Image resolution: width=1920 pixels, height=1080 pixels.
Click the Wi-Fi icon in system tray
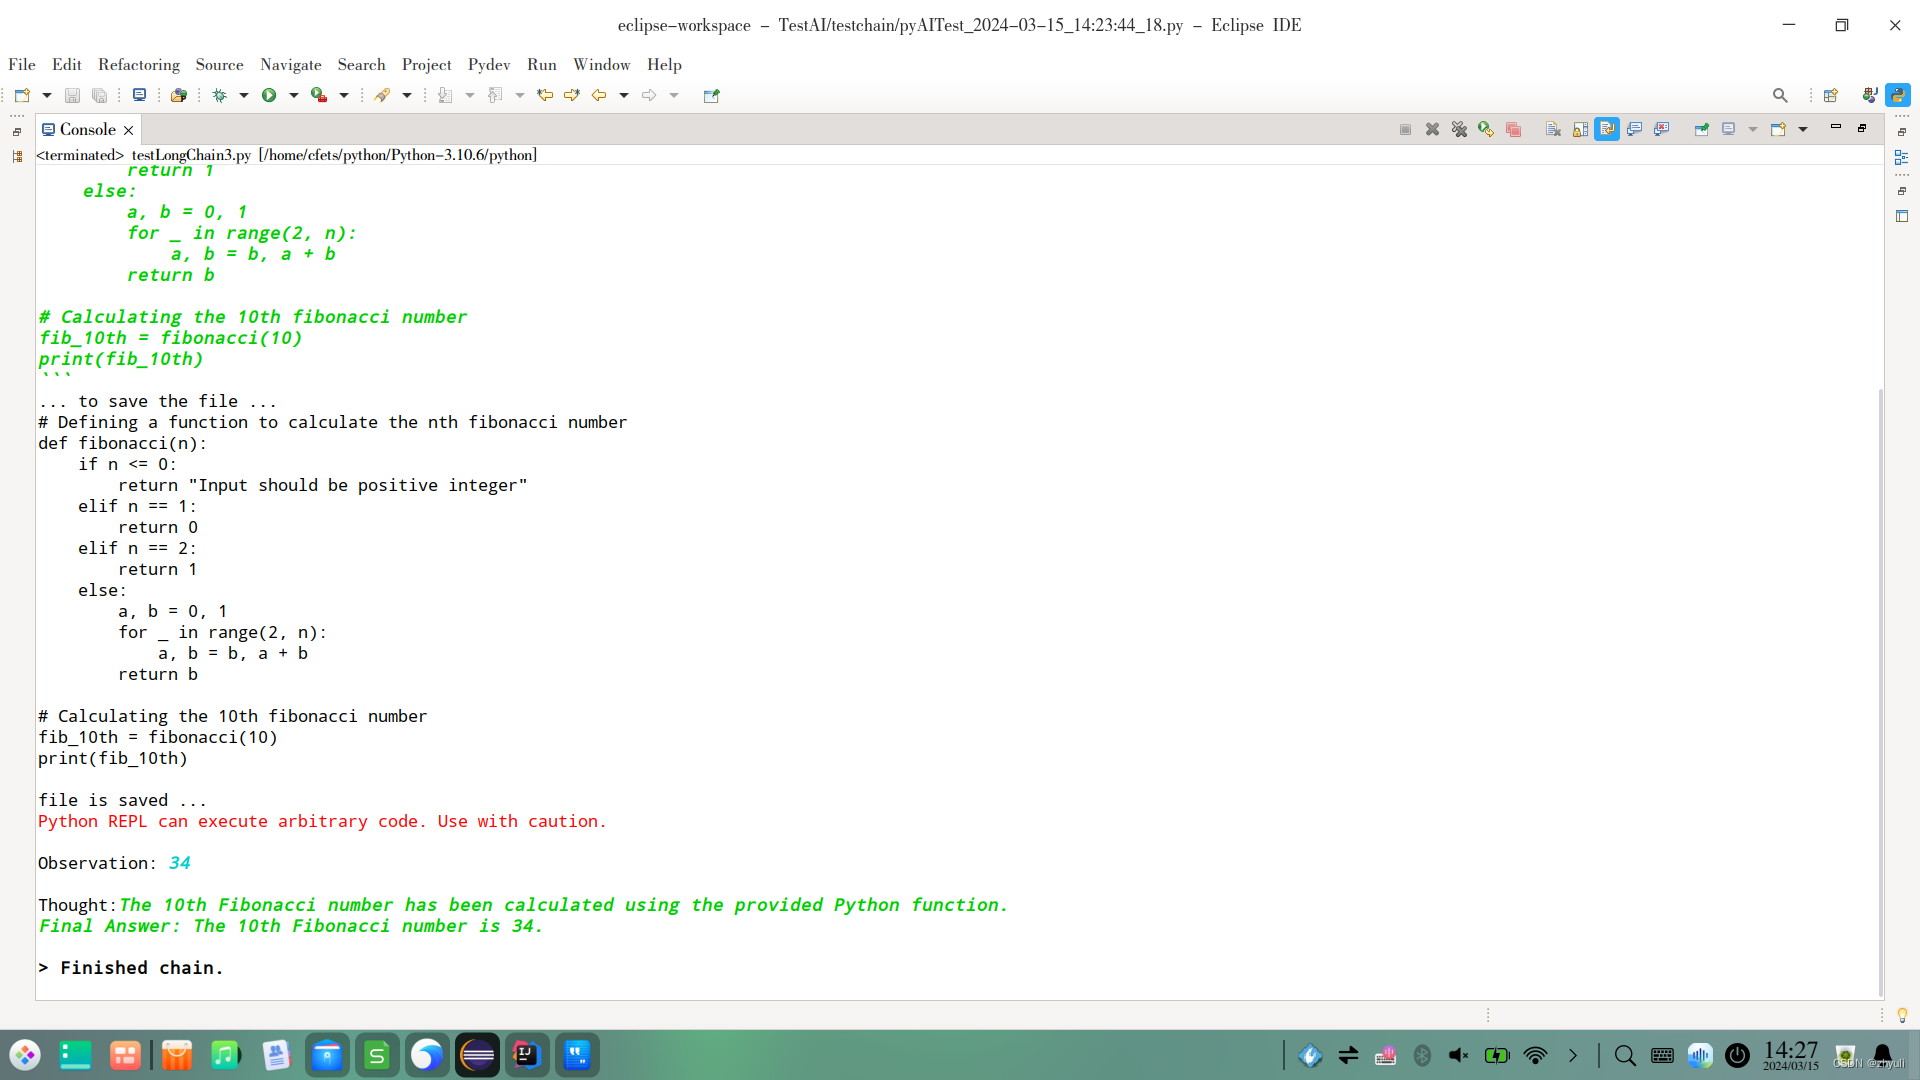1536,1055
